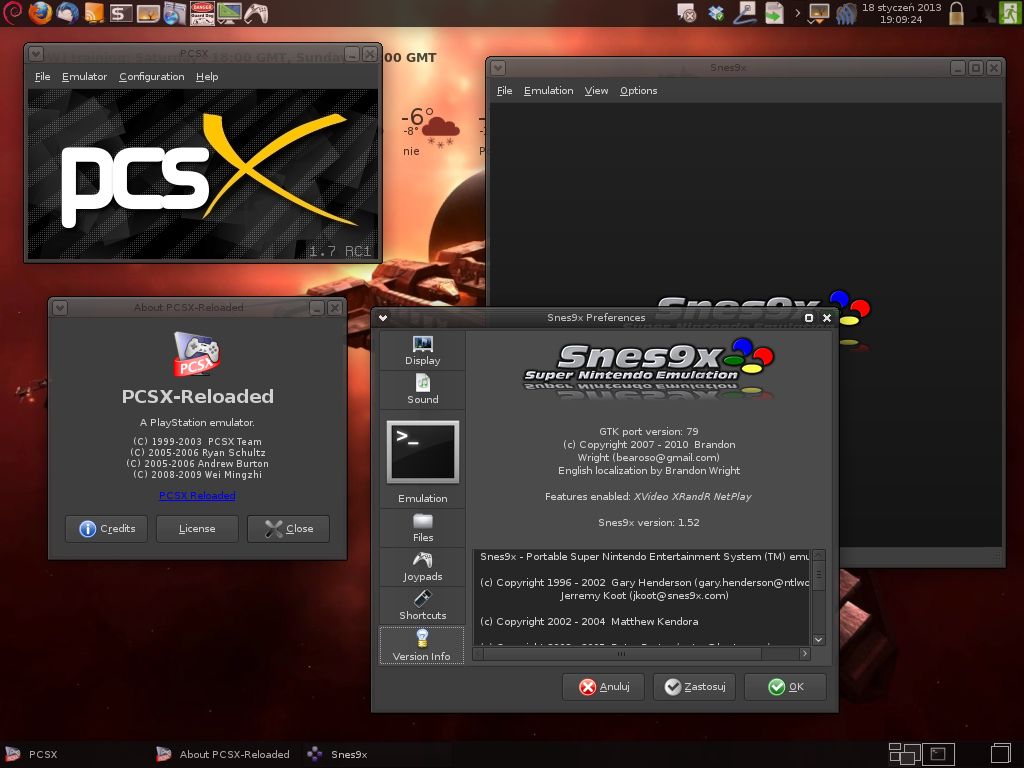Click the 'GTK port version: 79' text
The height and width of the screenshot is (768, 1024).
[x=648, y=432]
